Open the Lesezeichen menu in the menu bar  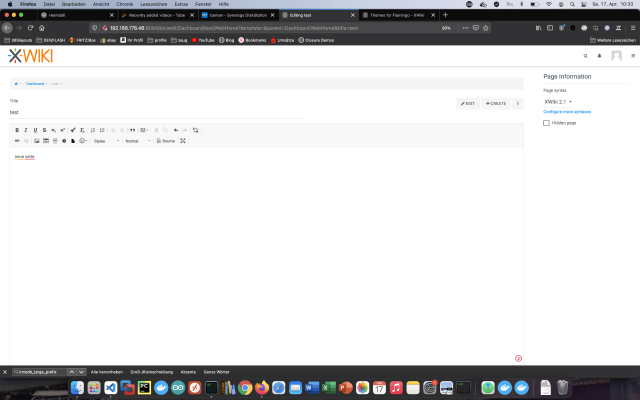[153, 4]
